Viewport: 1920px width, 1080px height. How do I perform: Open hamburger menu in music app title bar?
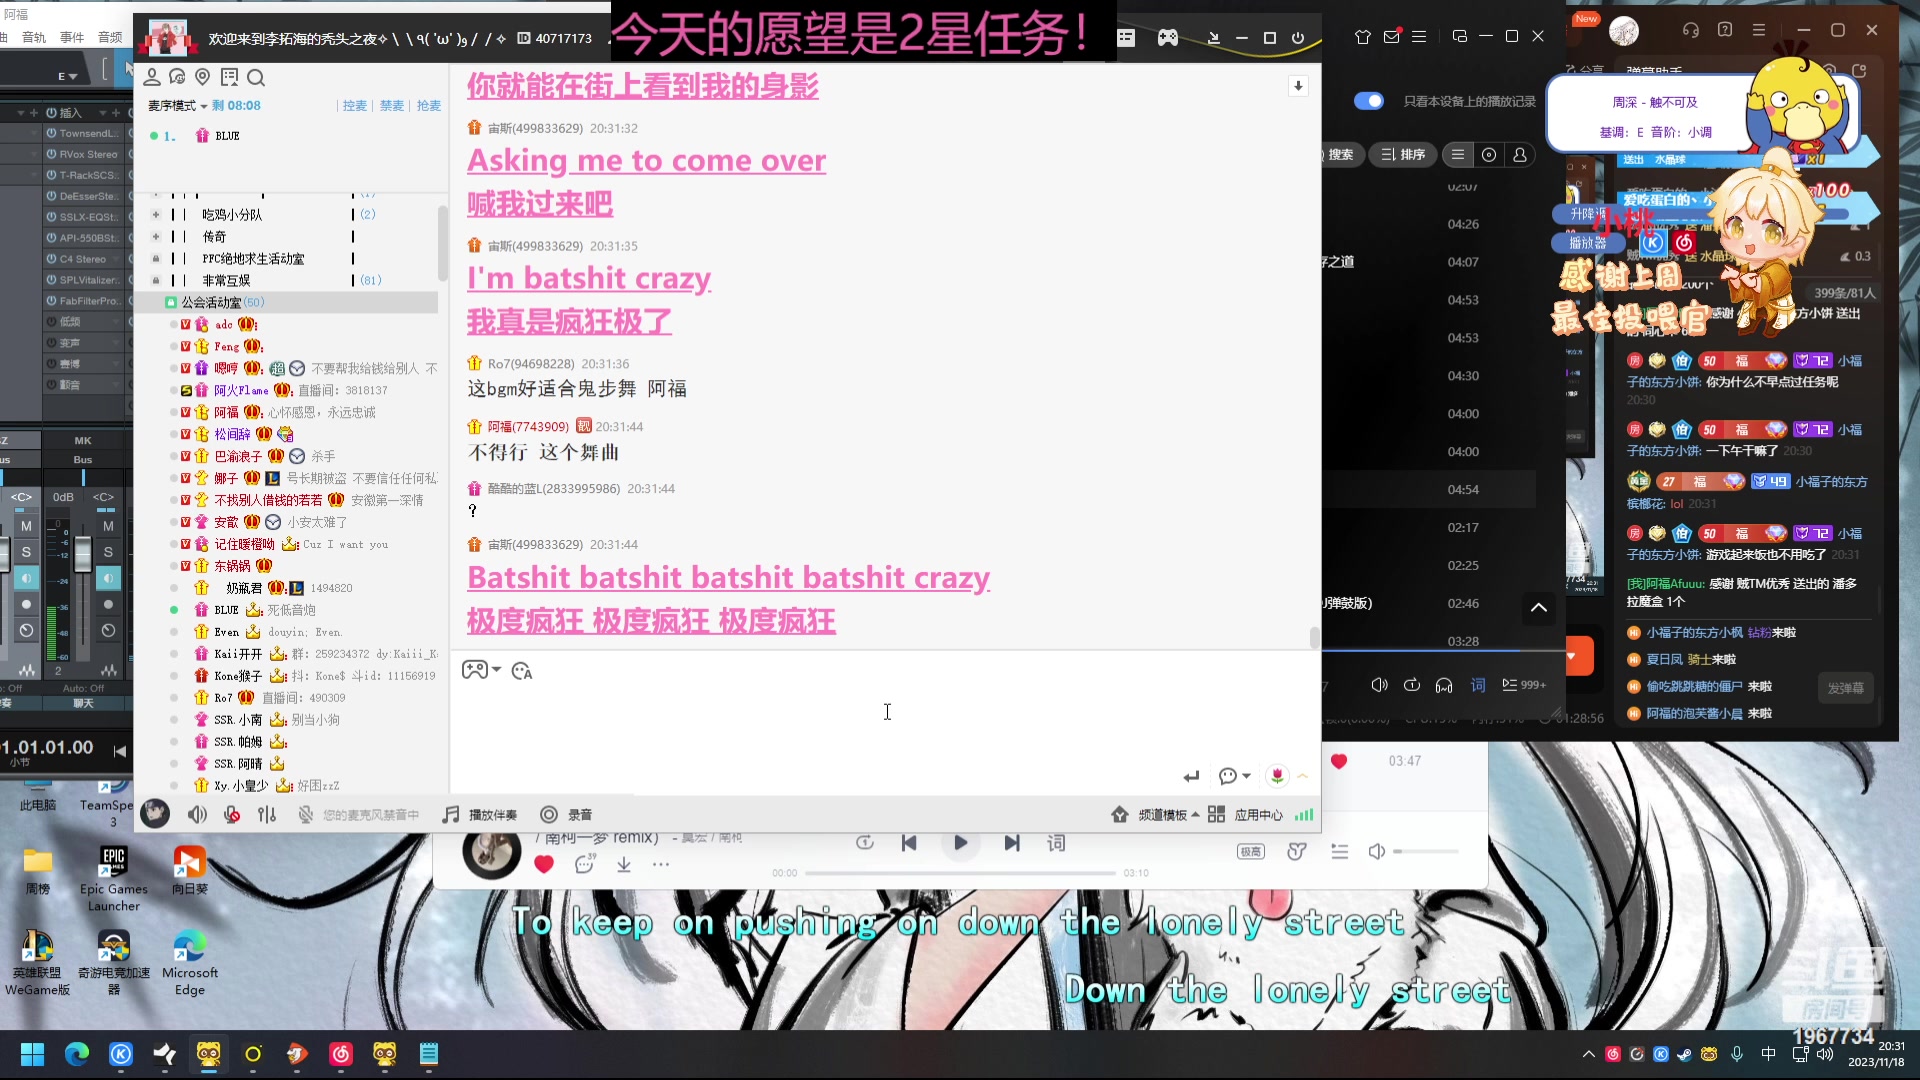(1419, 37)
